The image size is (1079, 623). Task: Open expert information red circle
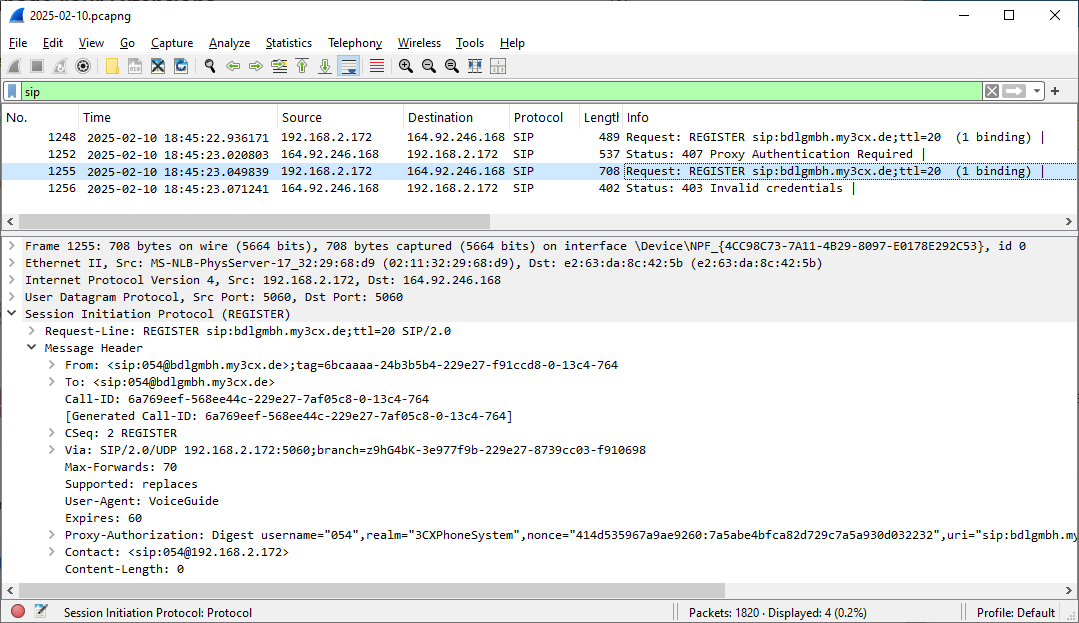click(x=18, y=611)
